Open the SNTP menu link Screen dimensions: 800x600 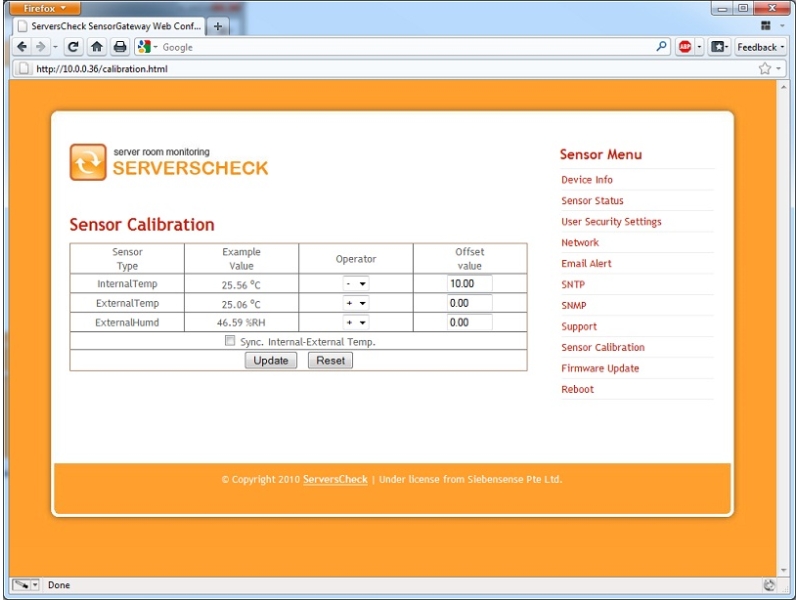pos(573,284)
